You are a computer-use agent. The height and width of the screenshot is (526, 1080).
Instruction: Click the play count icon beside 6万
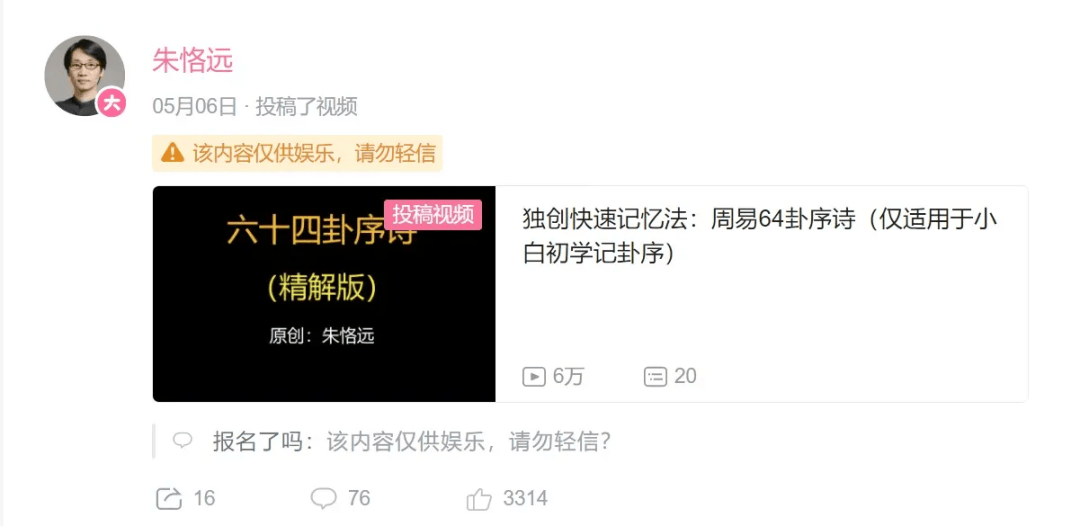[x=534, y=377]
